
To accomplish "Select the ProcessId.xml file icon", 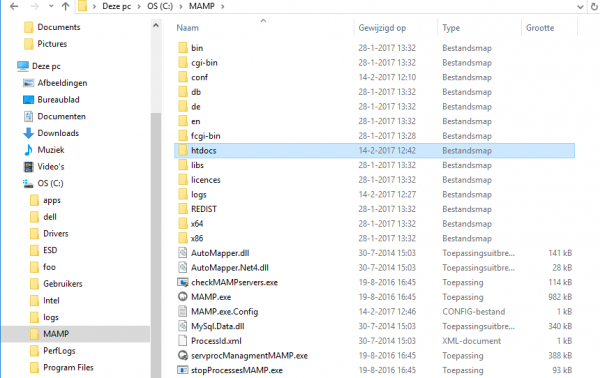I will (183, 341).
